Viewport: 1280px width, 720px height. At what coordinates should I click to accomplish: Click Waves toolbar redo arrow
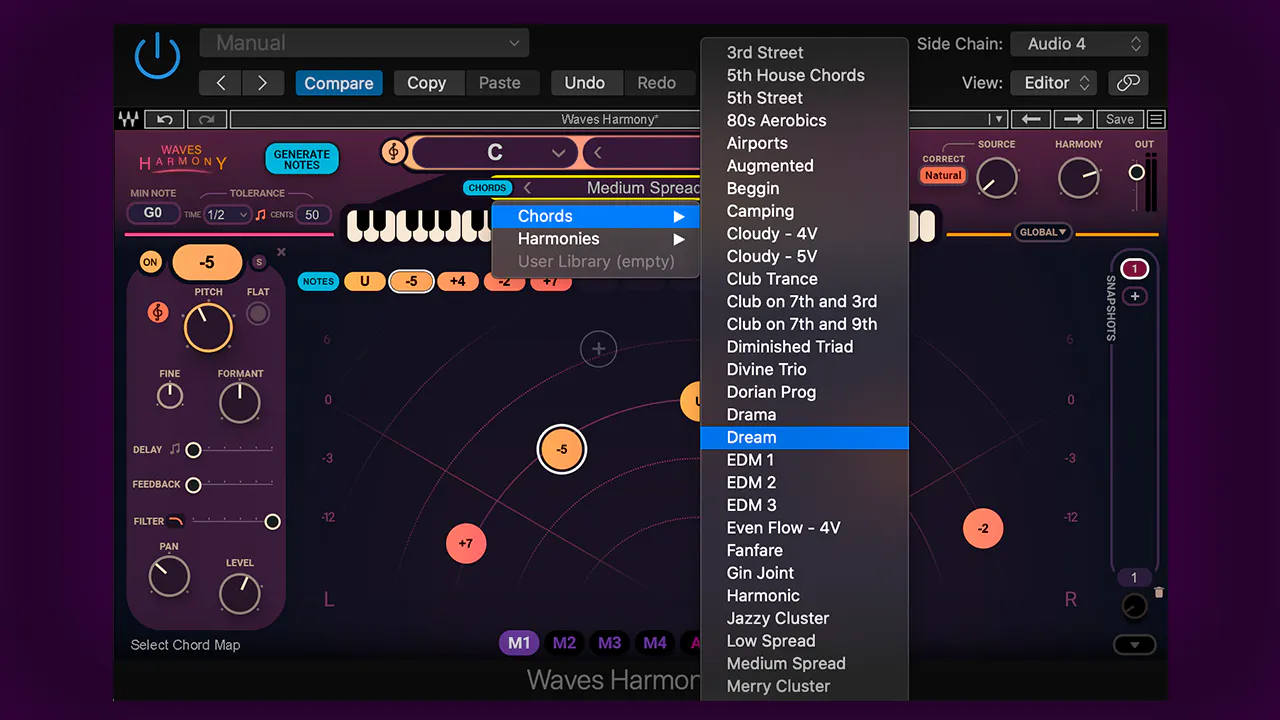[206, 119]
